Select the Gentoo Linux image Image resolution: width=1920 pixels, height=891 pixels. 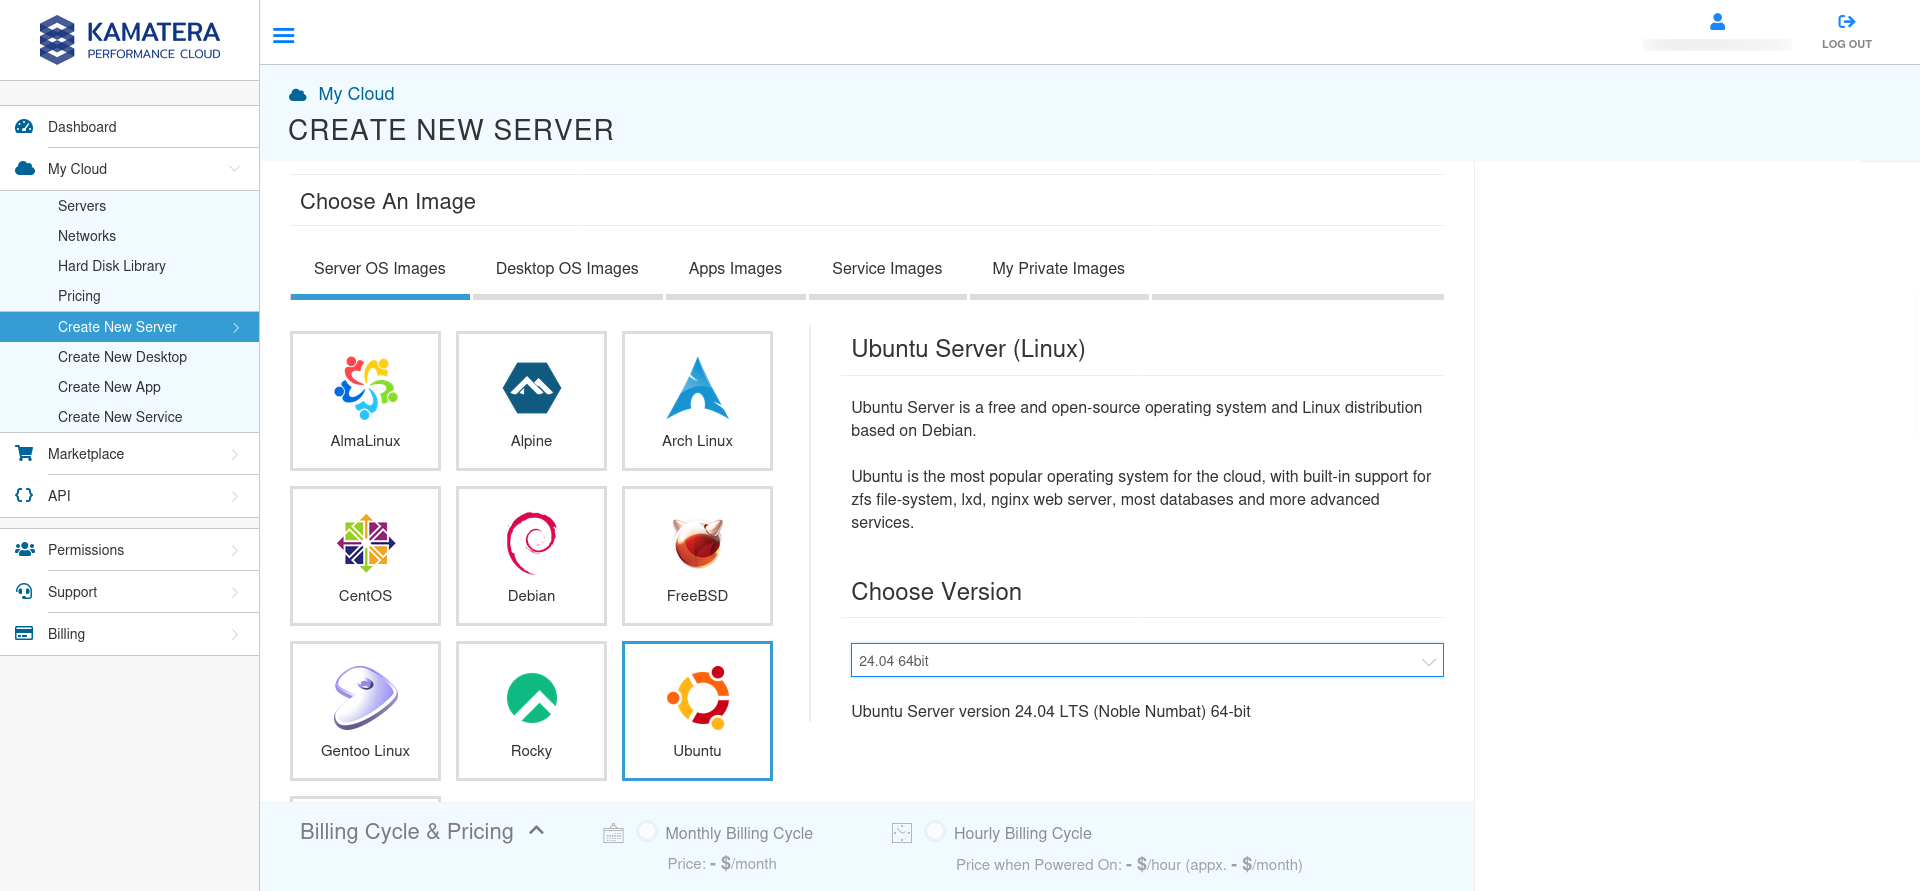365,711
